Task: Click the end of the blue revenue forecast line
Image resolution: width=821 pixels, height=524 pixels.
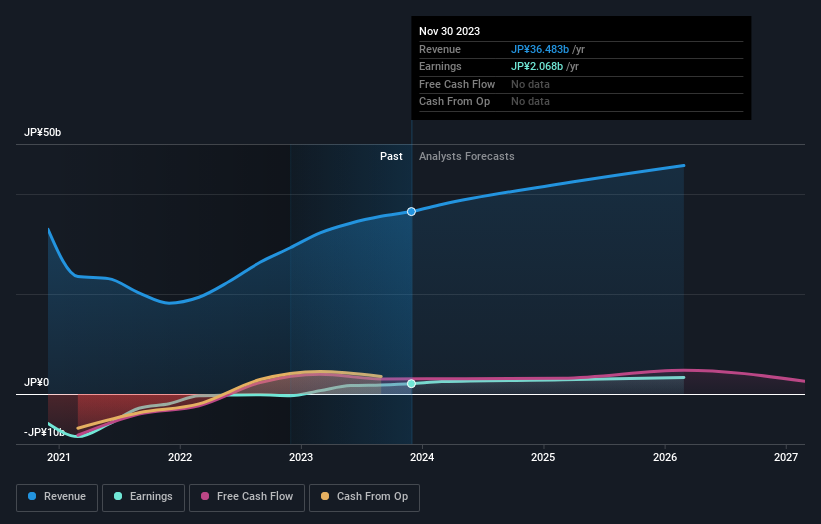Action: click(683, 166)
